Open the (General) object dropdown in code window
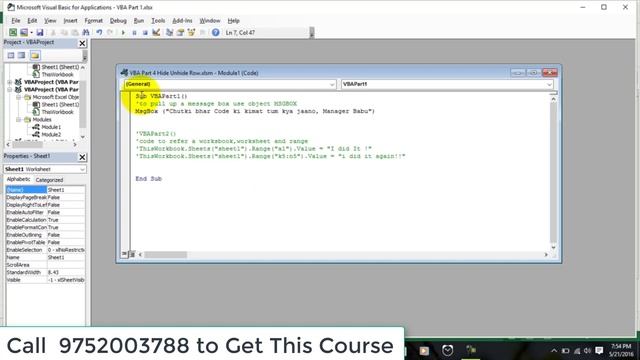The image size is (640, 360). tap(332, 84)
